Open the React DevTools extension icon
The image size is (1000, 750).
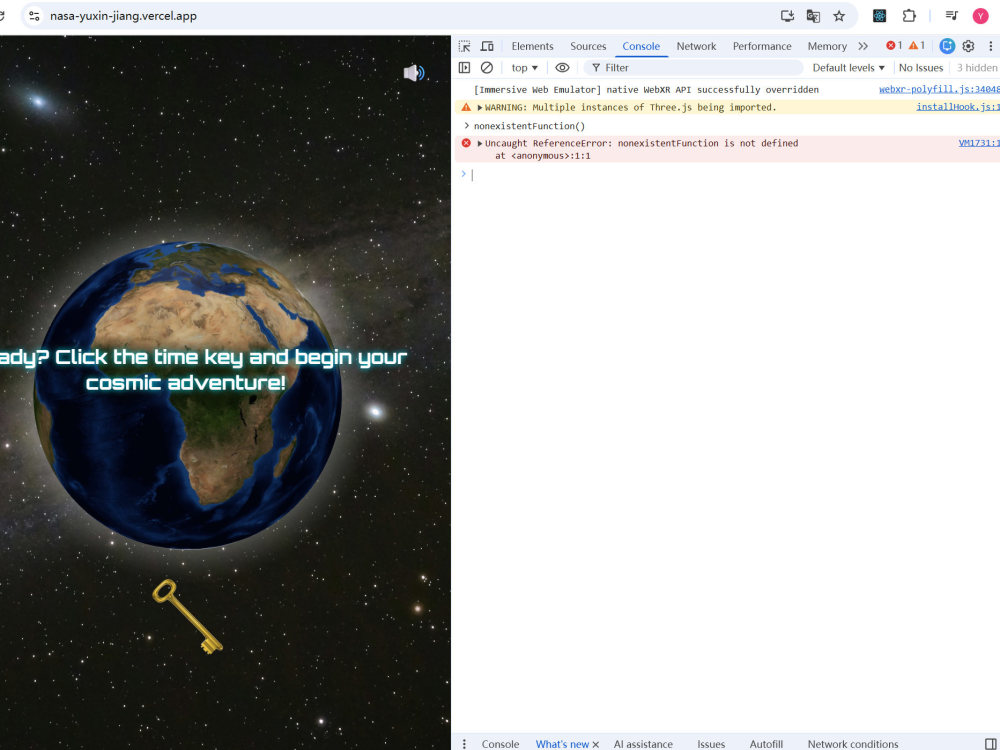pos(879,16)
